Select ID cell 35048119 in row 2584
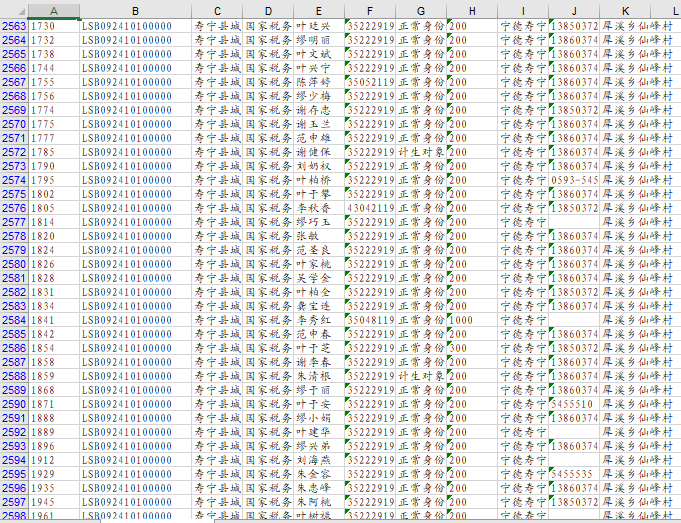The width and height of the screenshot is (681, 523). pyautogui.click(x=370, y=320)
